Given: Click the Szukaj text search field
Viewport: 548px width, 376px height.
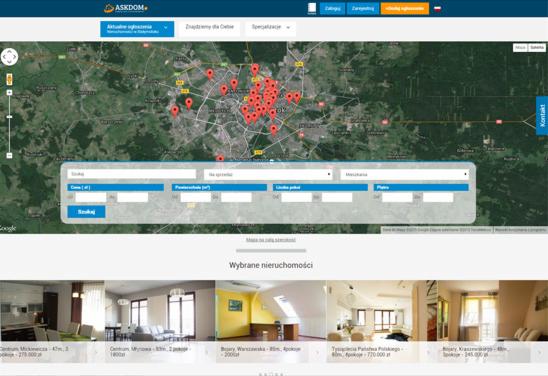Looking at the screenshot, I should click(x=132, y=174).
